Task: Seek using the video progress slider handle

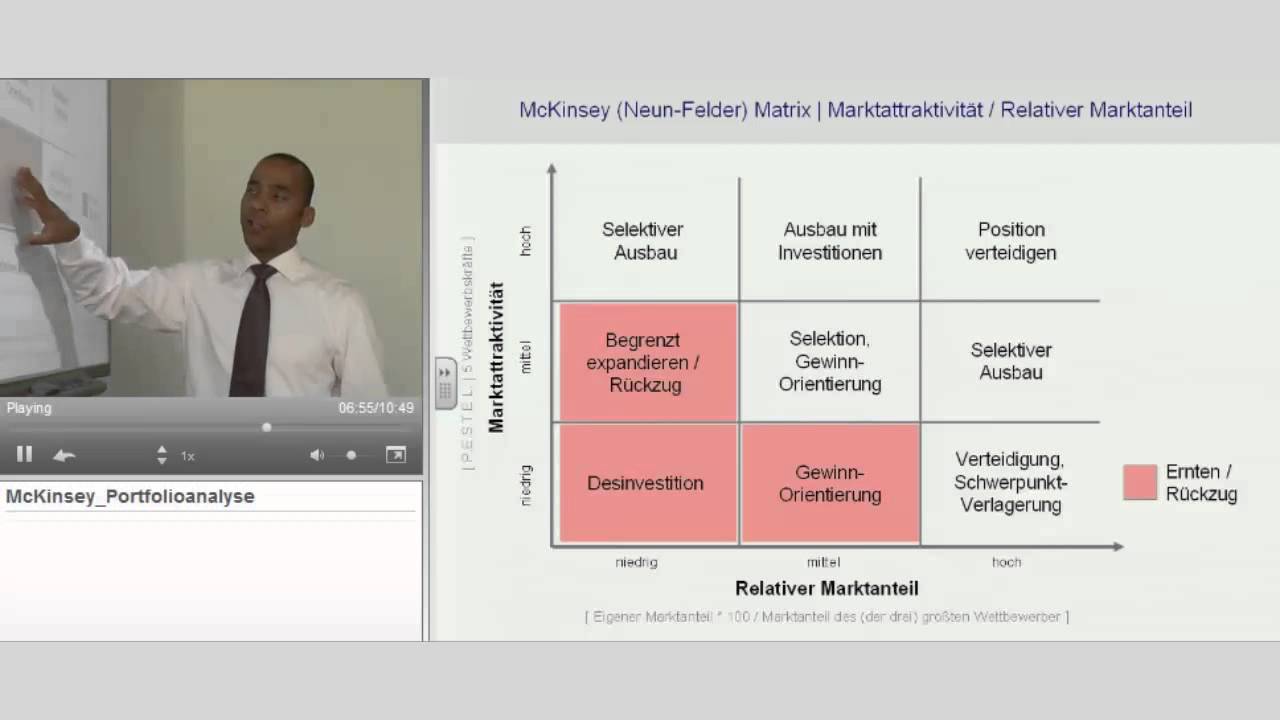Action: [267, 427]
